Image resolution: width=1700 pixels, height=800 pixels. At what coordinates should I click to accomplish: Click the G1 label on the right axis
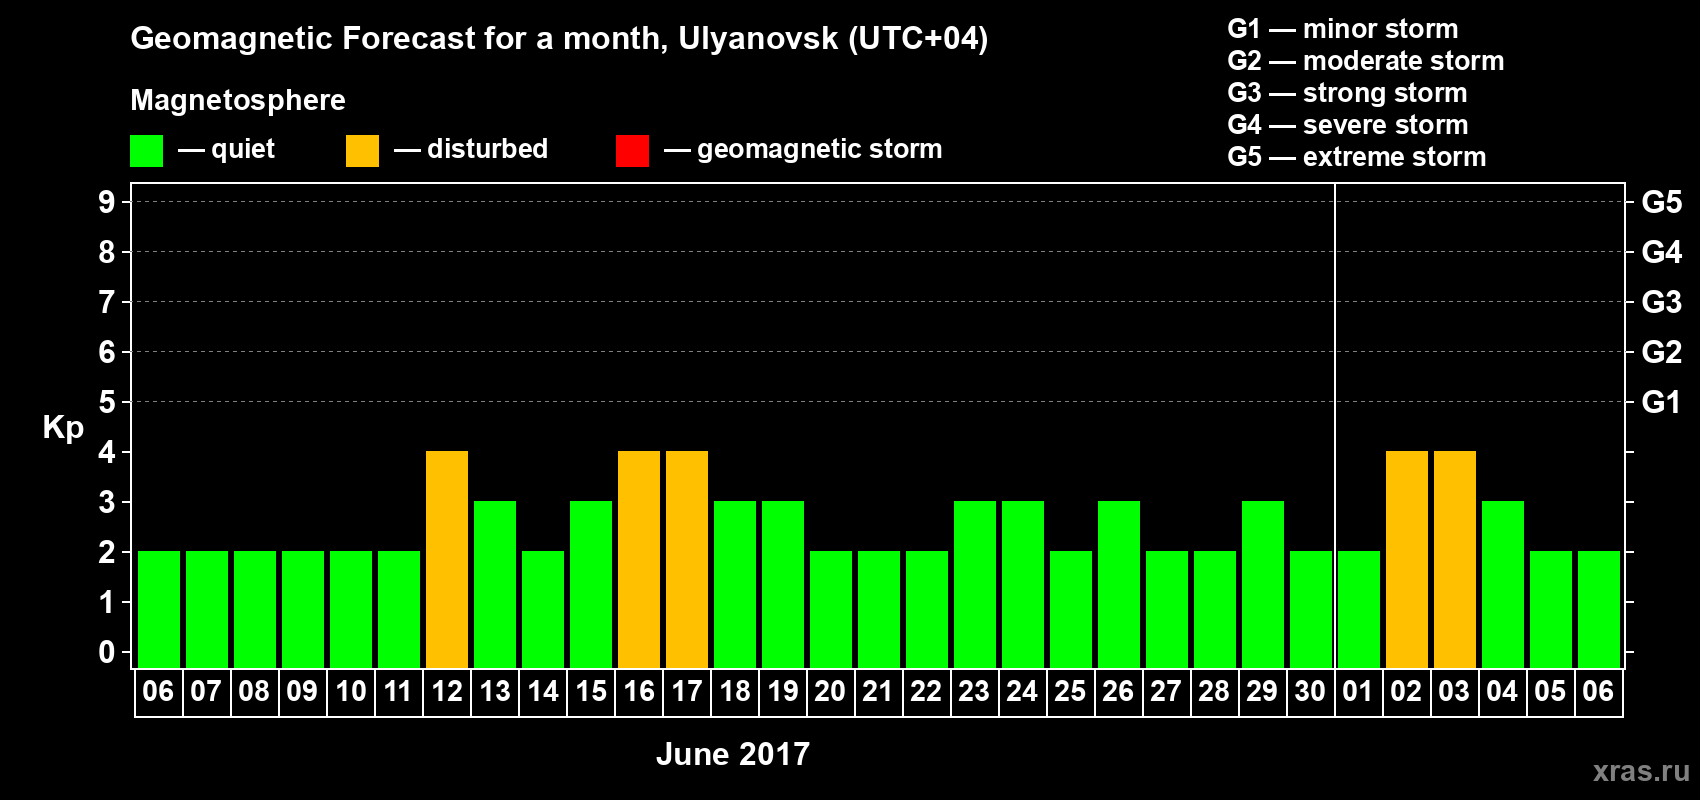coord(1662,402)
